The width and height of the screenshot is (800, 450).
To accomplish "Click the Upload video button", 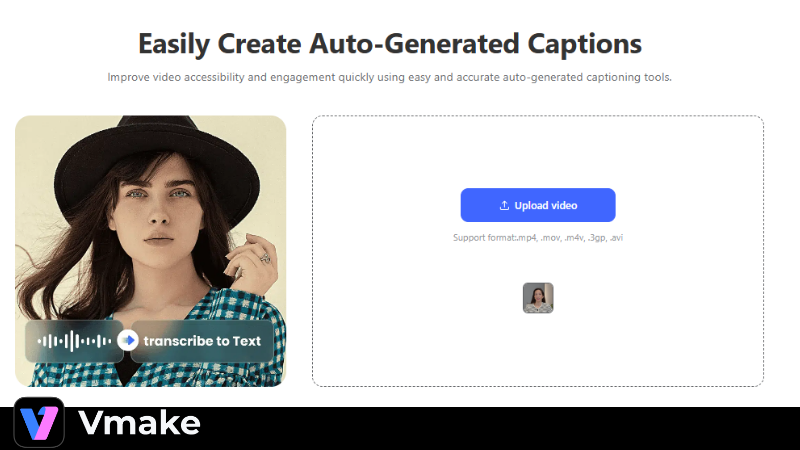I will pos(538,205).
